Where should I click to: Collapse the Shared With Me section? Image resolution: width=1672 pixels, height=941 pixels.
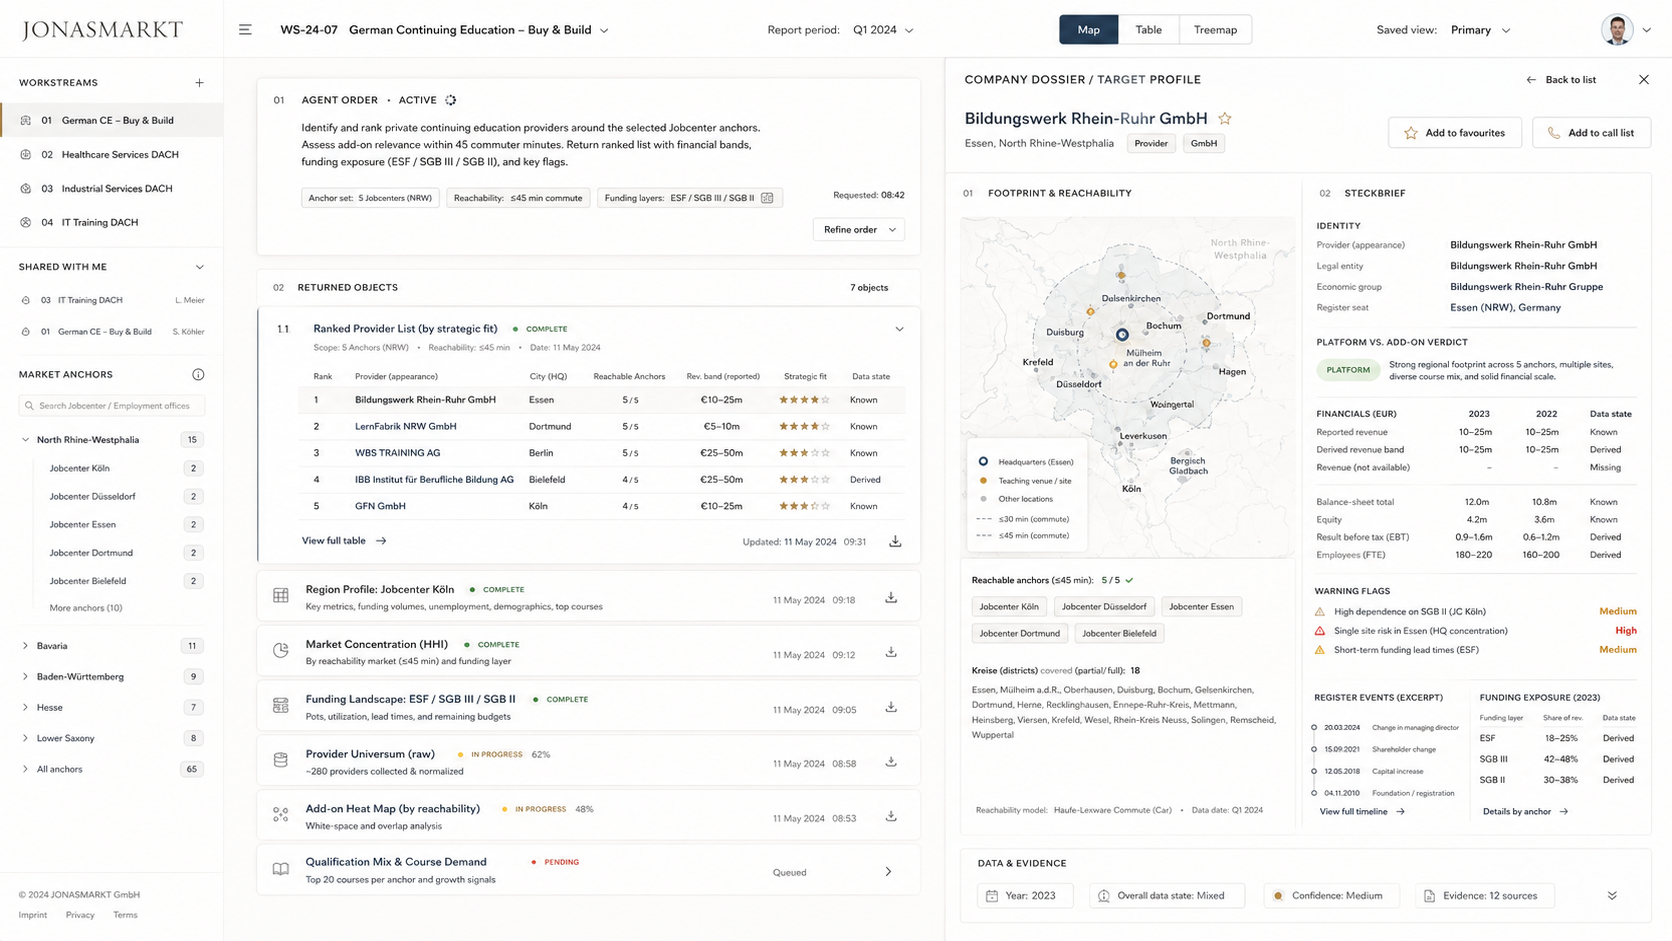click(x=199, y=267)
